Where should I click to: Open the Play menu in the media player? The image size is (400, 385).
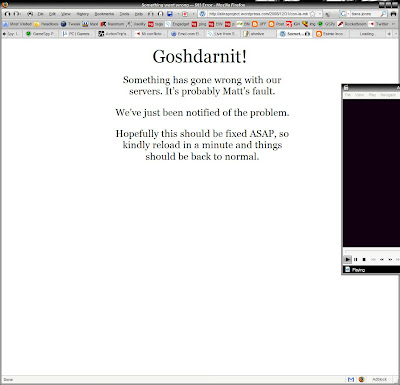[x=372, y=95]
